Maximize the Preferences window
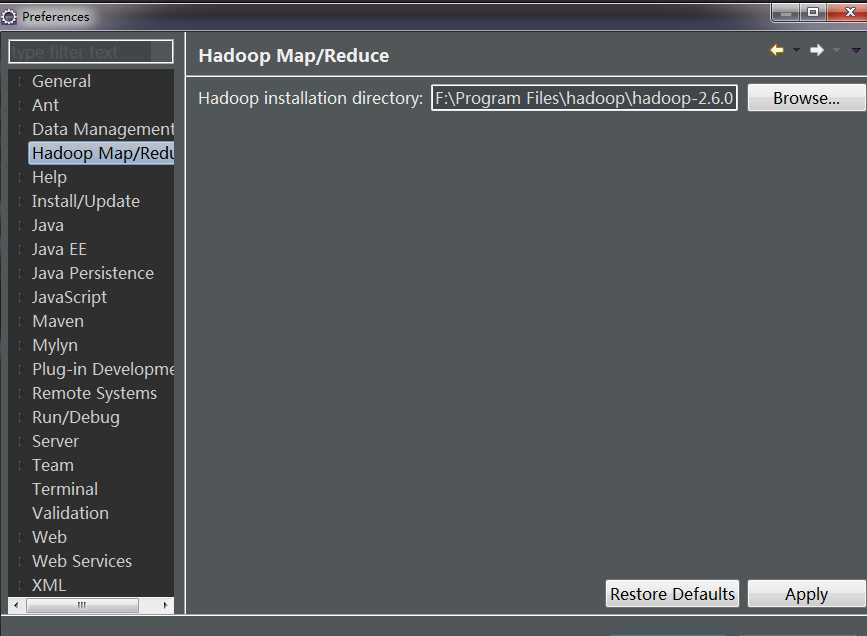Viewport: 867px width, 636px height. [x=813, y=12]
